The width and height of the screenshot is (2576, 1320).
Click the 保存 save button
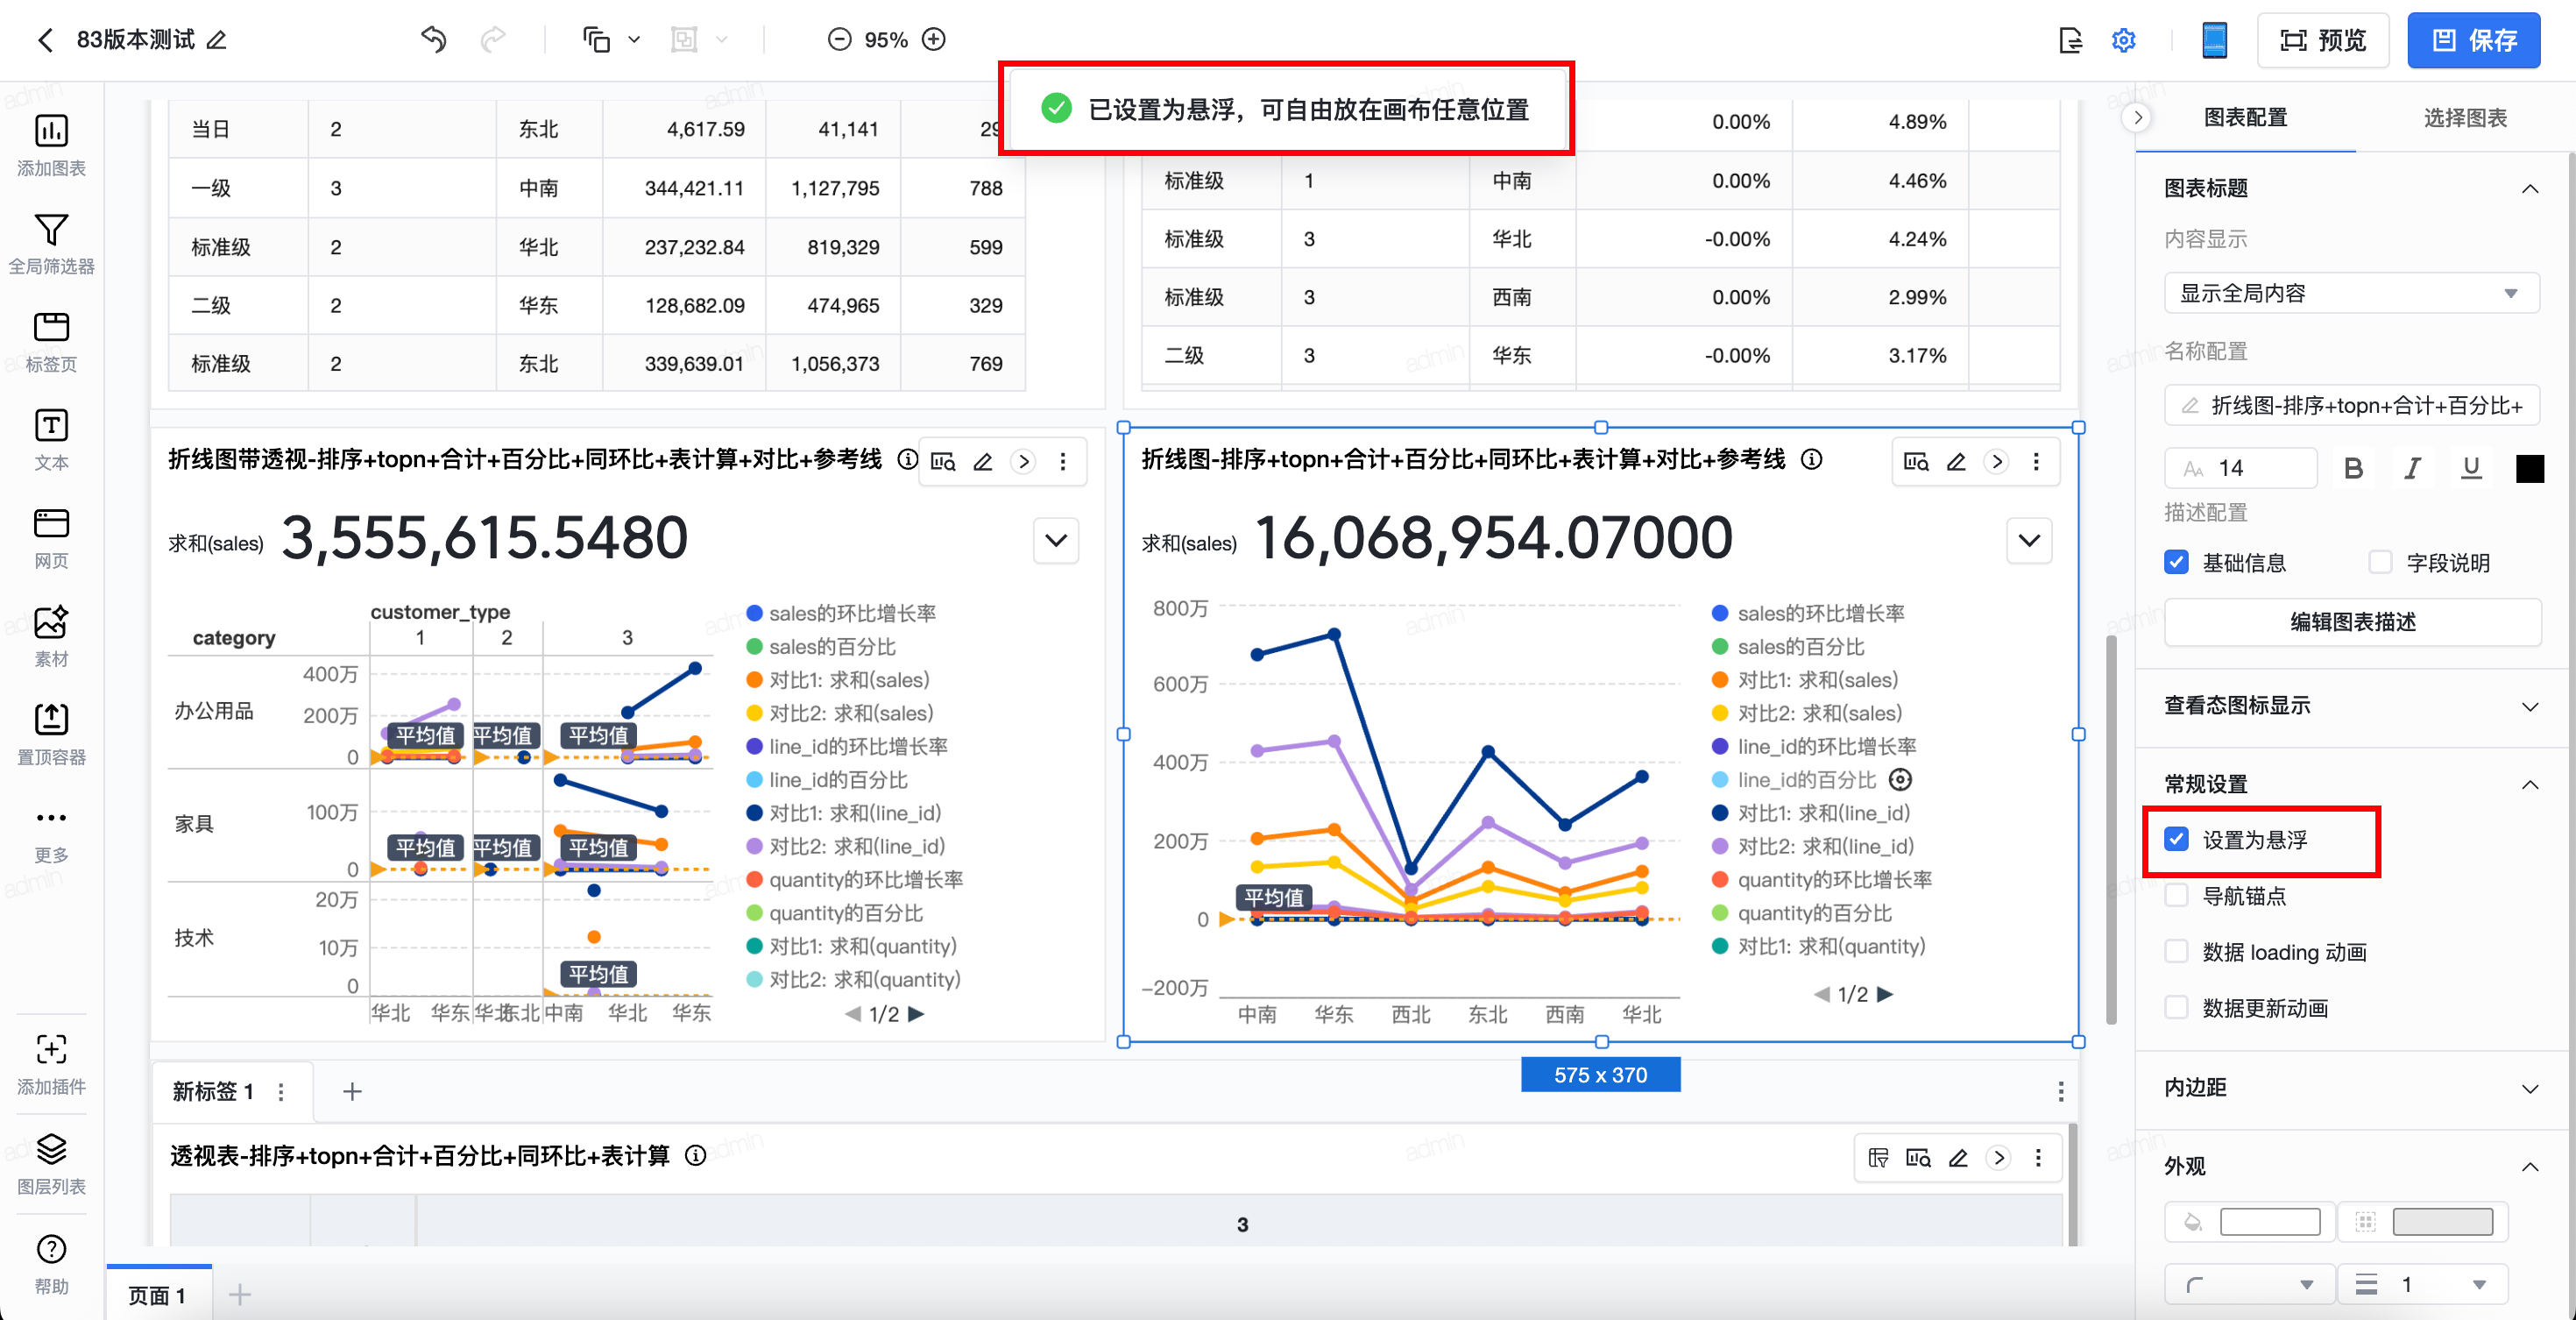click(2474, 40)
